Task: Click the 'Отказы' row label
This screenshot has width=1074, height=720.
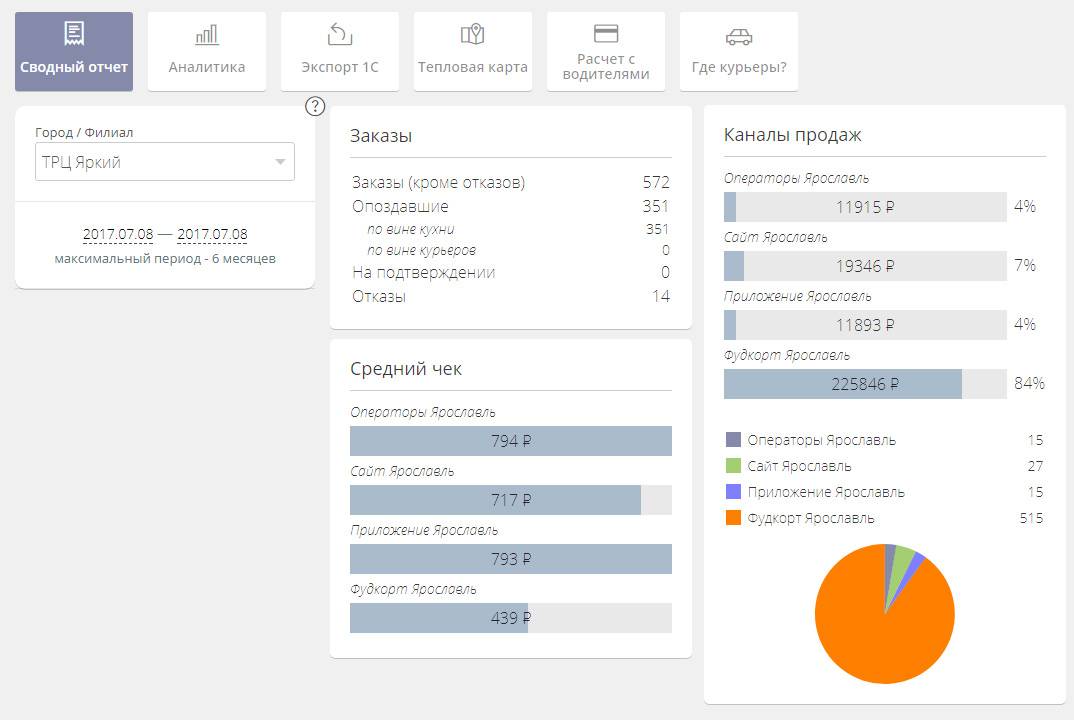Action: coord(379,297)
